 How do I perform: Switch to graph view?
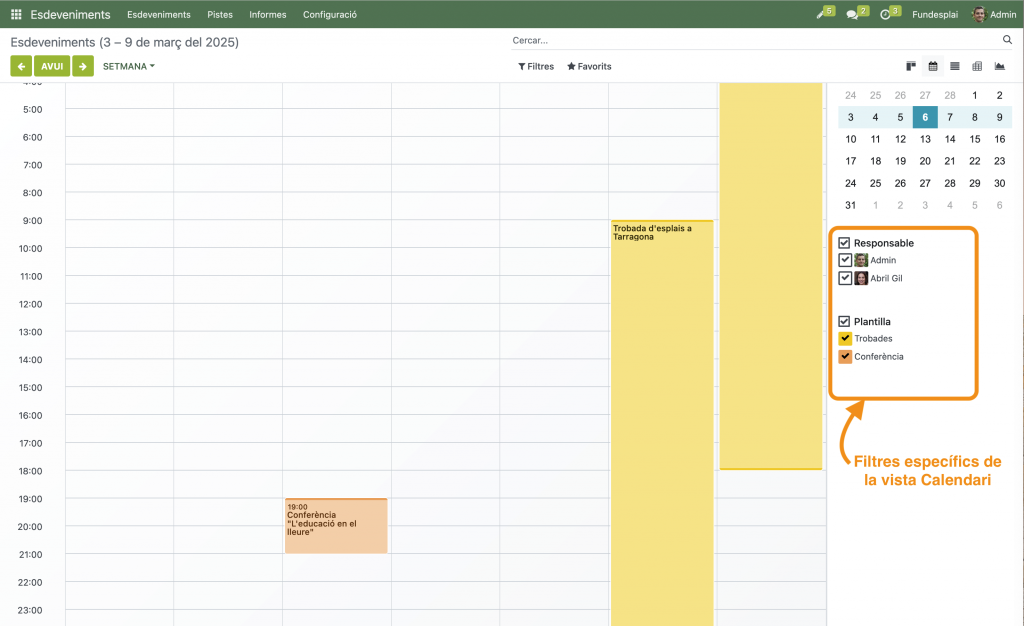999,67
